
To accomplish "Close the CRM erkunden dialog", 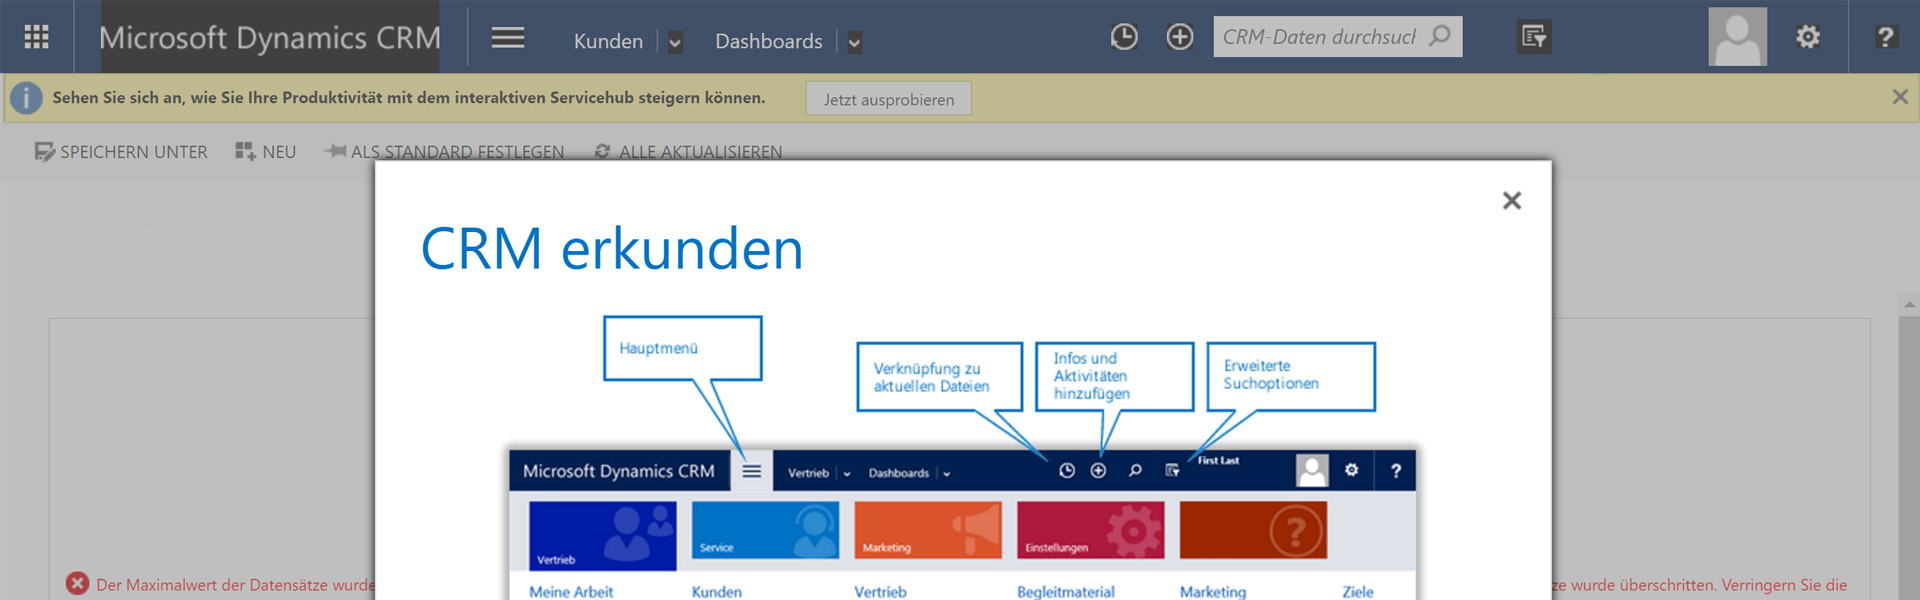I will [1512, 201].
